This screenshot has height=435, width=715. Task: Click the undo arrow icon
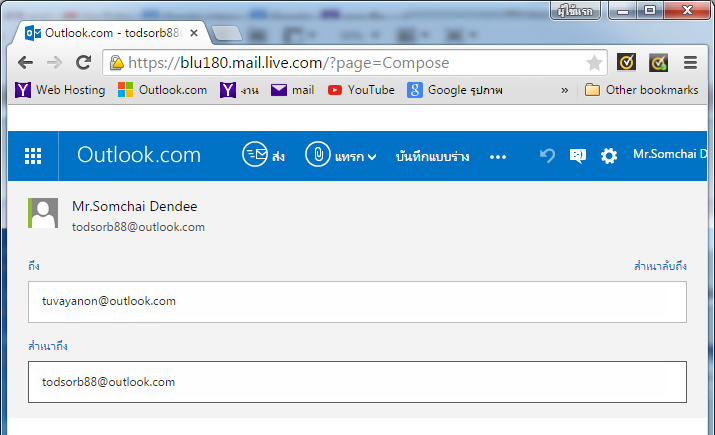click(x=547, y=156)
